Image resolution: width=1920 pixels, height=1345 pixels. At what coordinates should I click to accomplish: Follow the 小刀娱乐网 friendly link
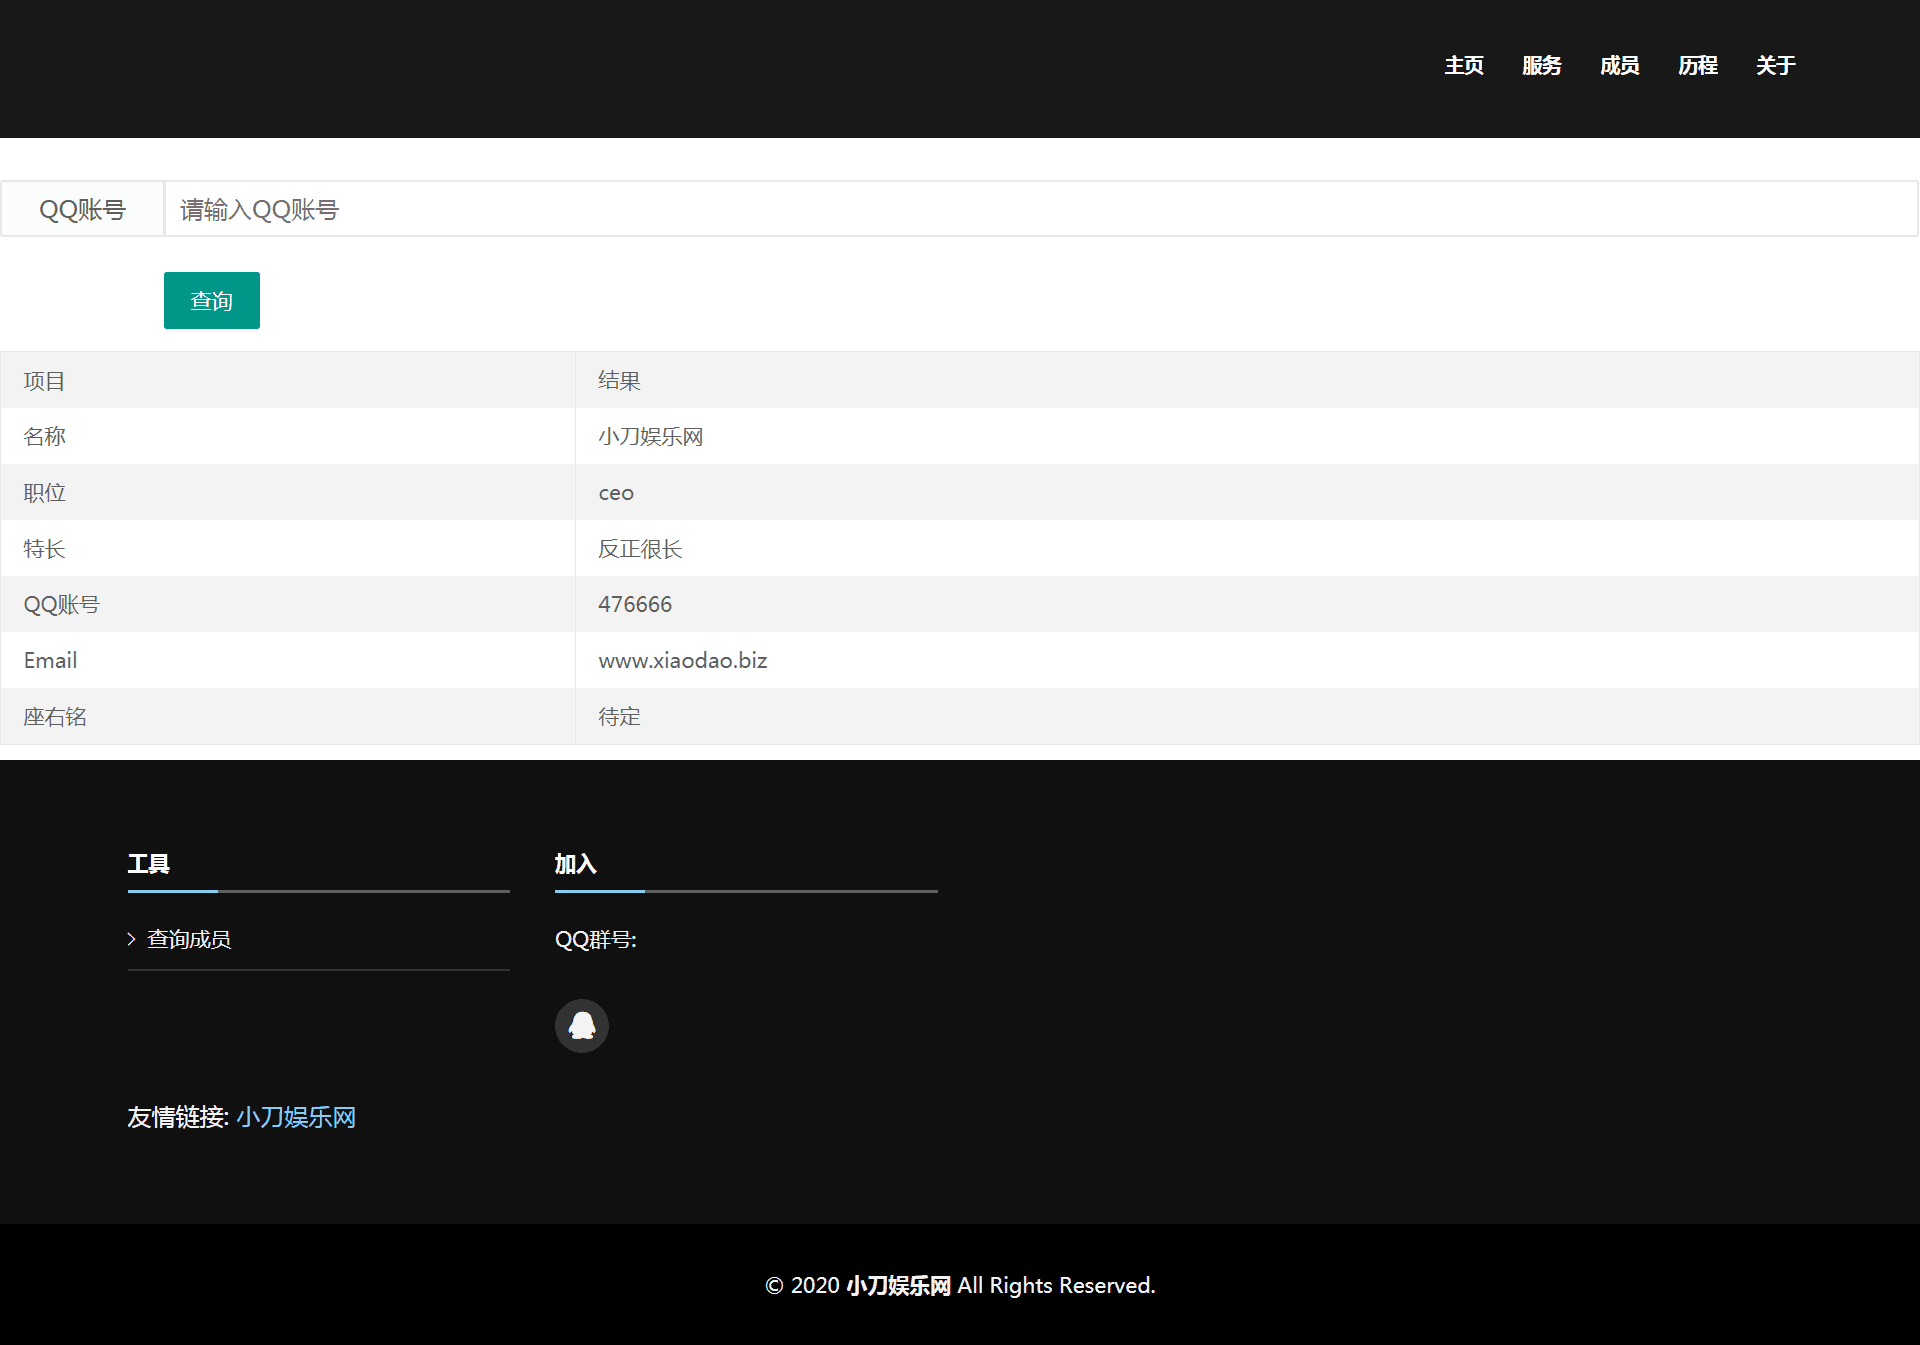click(x=296, y=1117)
